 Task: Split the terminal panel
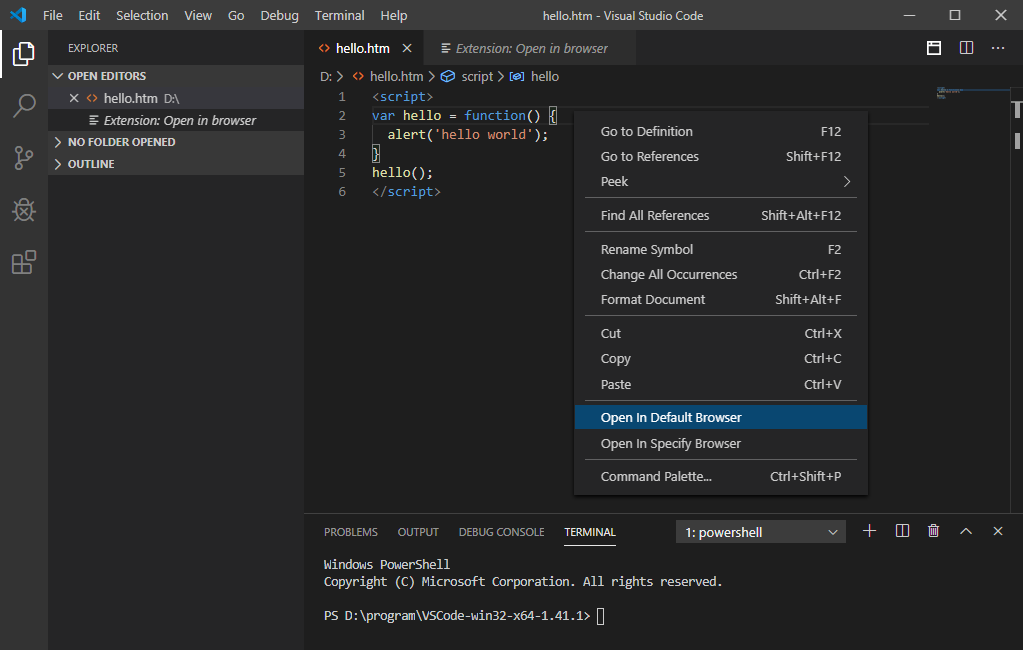(902, 532)
